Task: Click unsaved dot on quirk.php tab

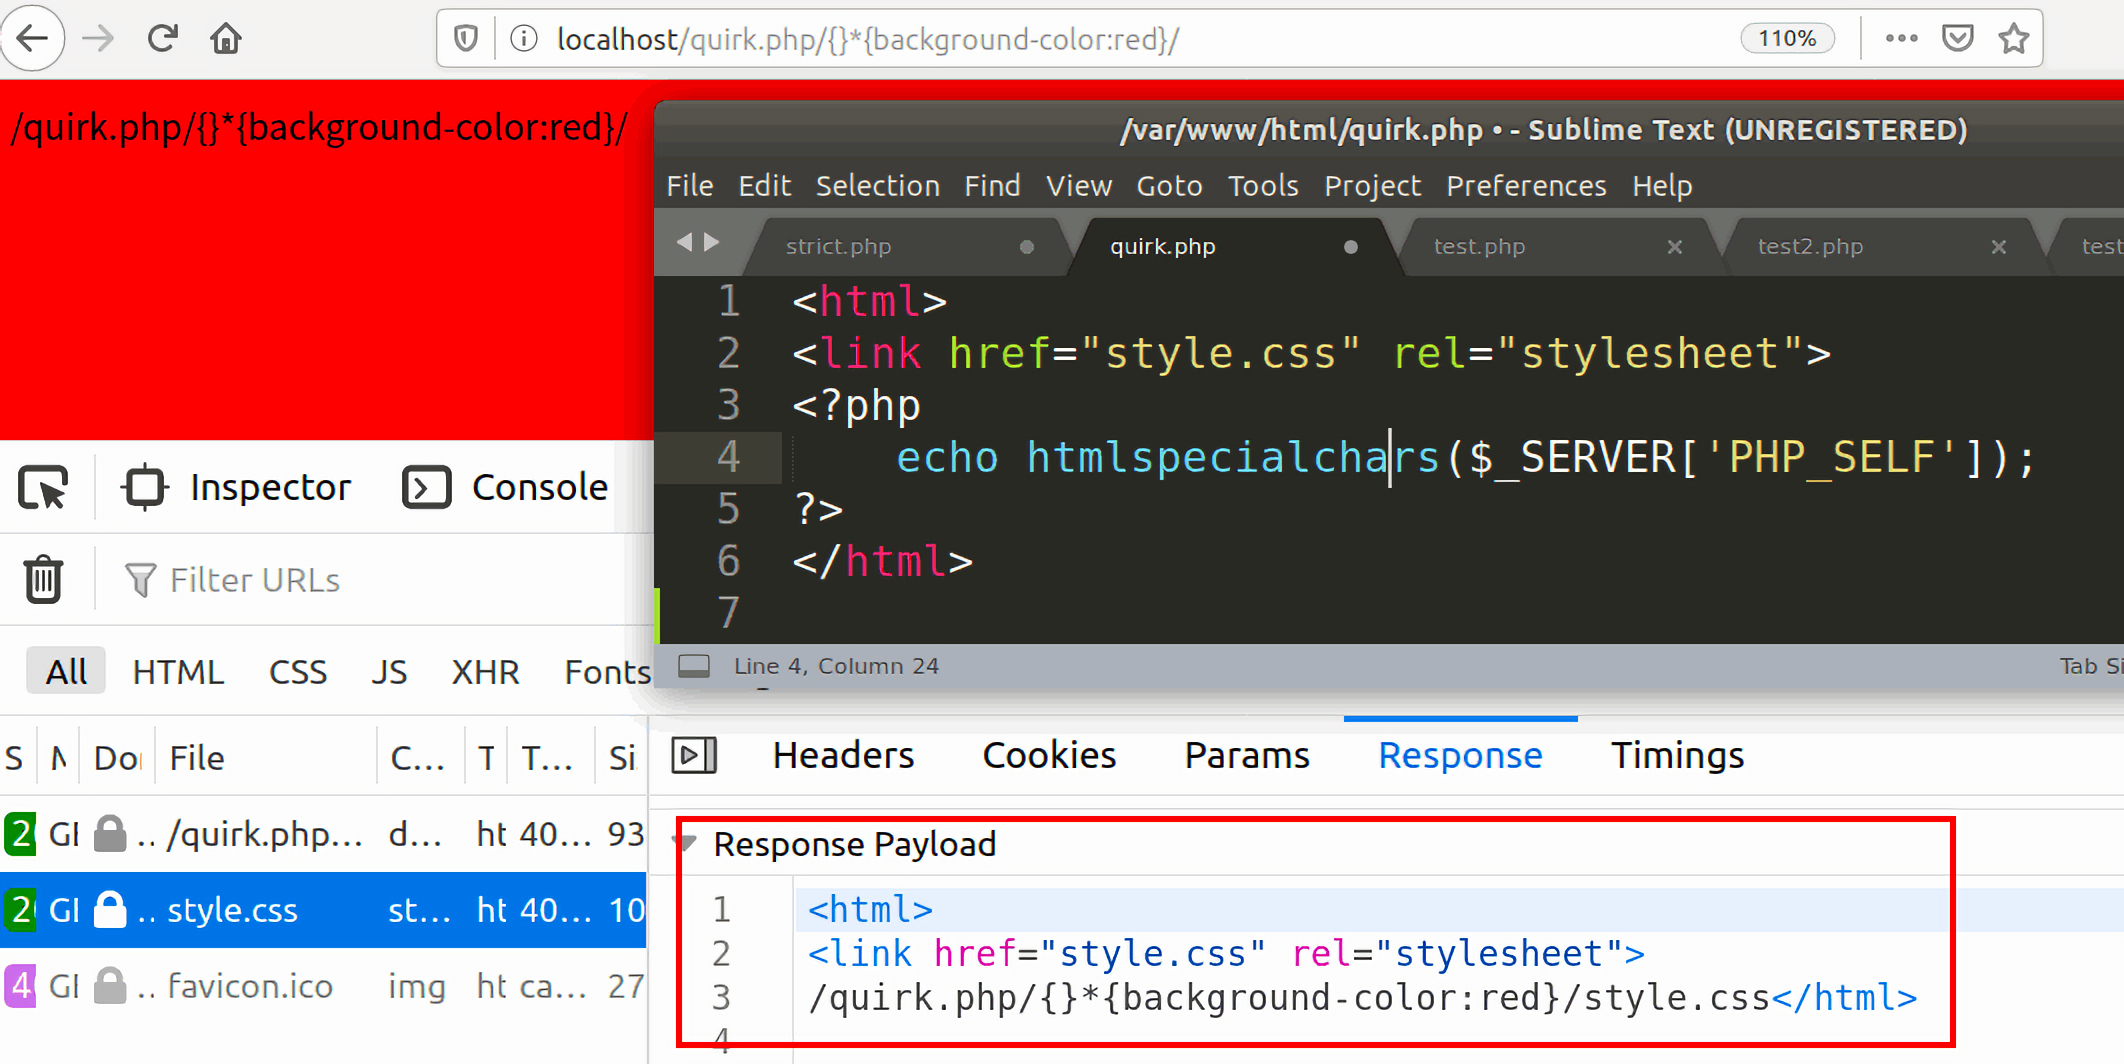Action: click(1351, 247)
